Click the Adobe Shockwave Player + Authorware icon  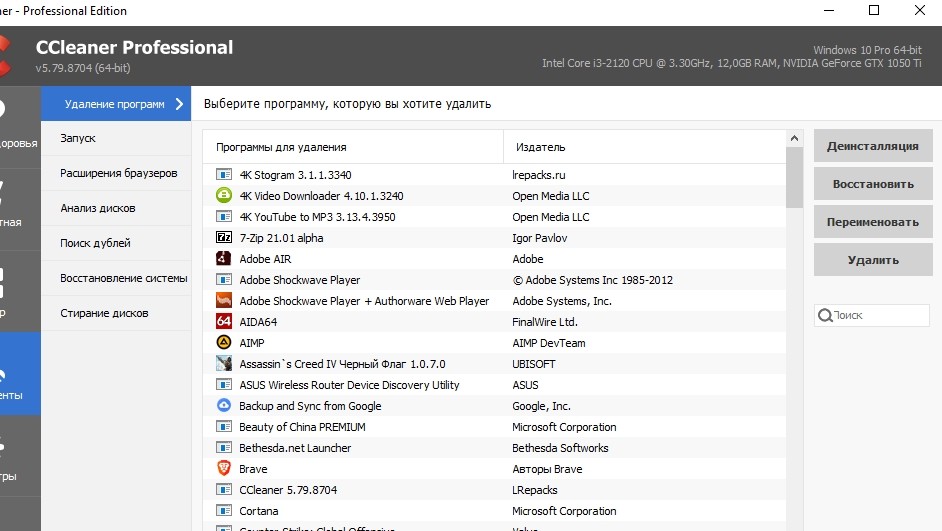pos(224,301)
